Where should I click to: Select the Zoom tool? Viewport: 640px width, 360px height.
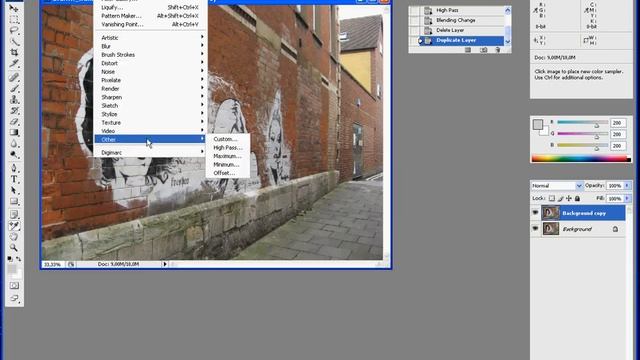14,247
